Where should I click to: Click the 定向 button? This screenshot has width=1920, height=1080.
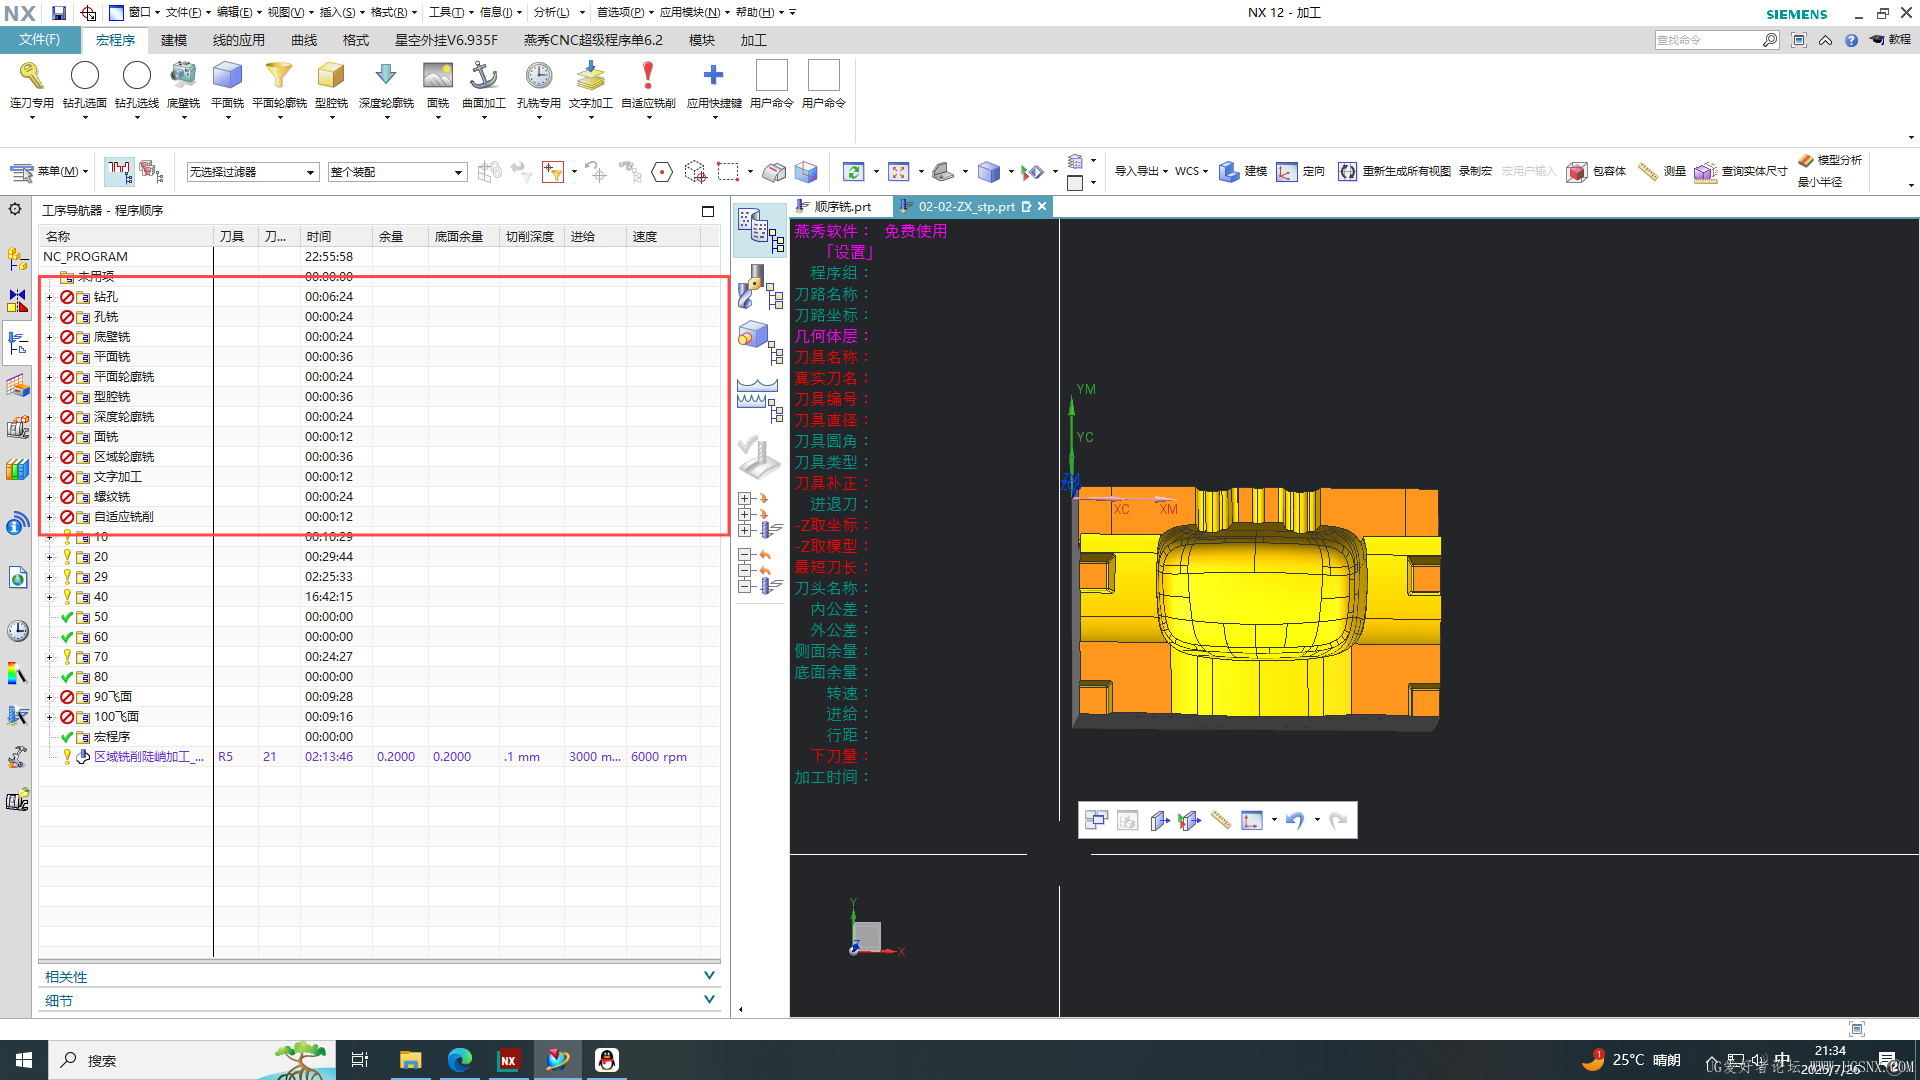pos(1301,171)
